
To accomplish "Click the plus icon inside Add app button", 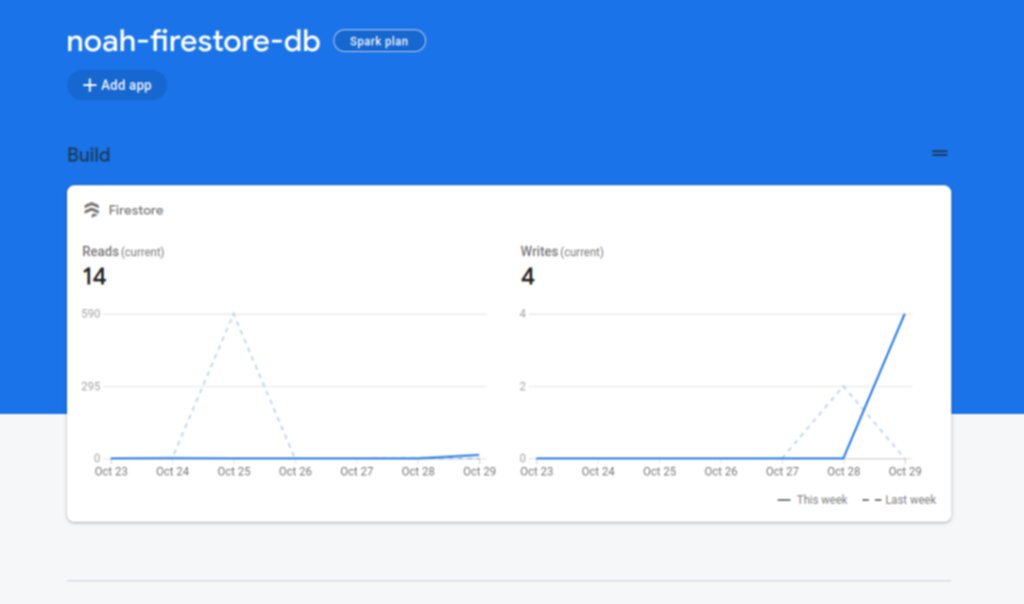I will click(90, 85).
